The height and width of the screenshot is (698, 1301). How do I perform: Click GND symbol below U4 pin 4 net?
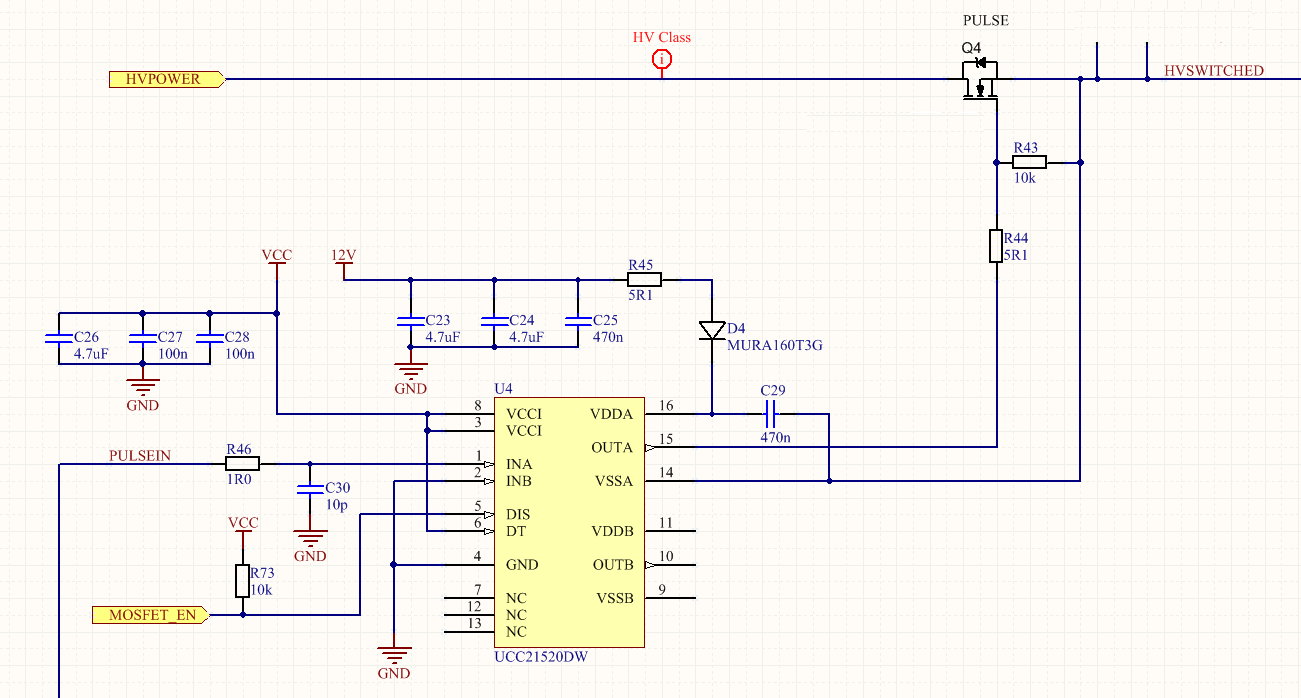(x=394, y=656)
